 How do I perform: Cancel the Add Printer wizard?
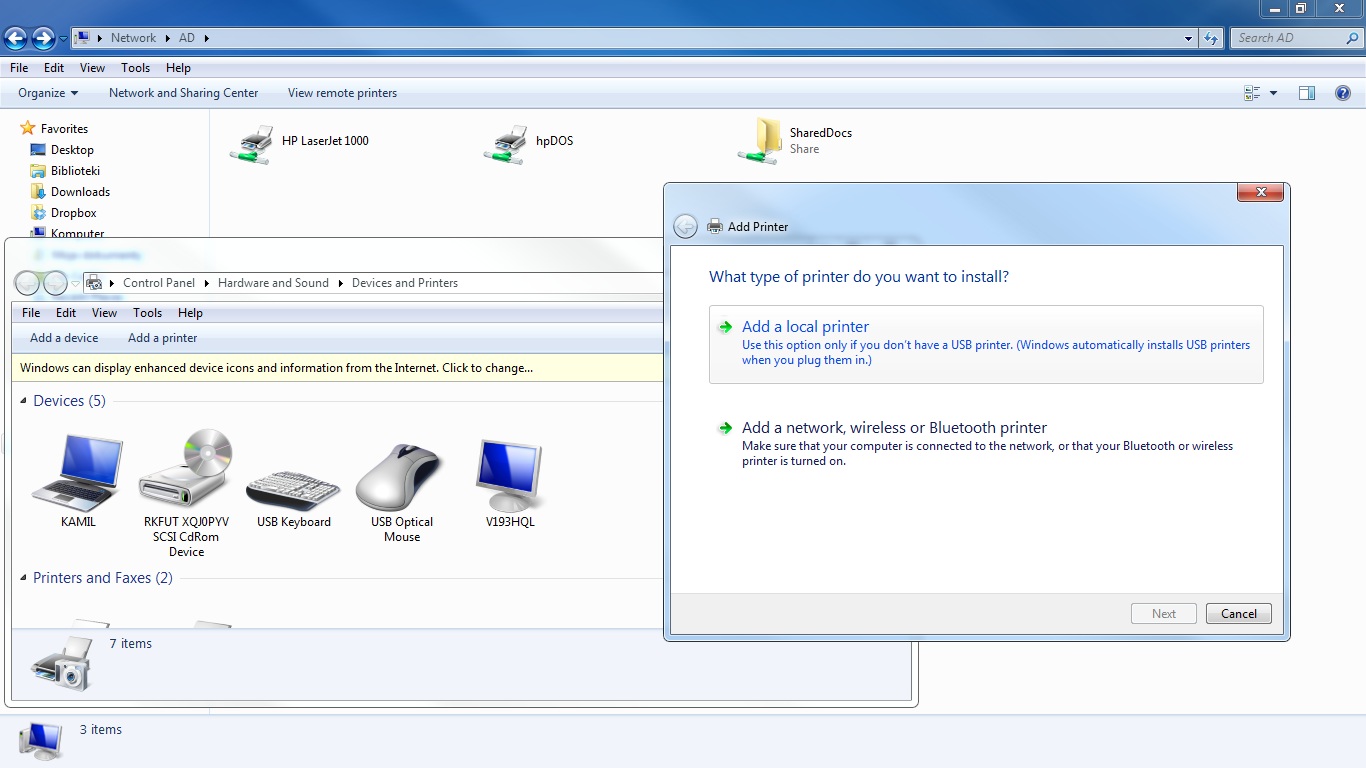1238,614
